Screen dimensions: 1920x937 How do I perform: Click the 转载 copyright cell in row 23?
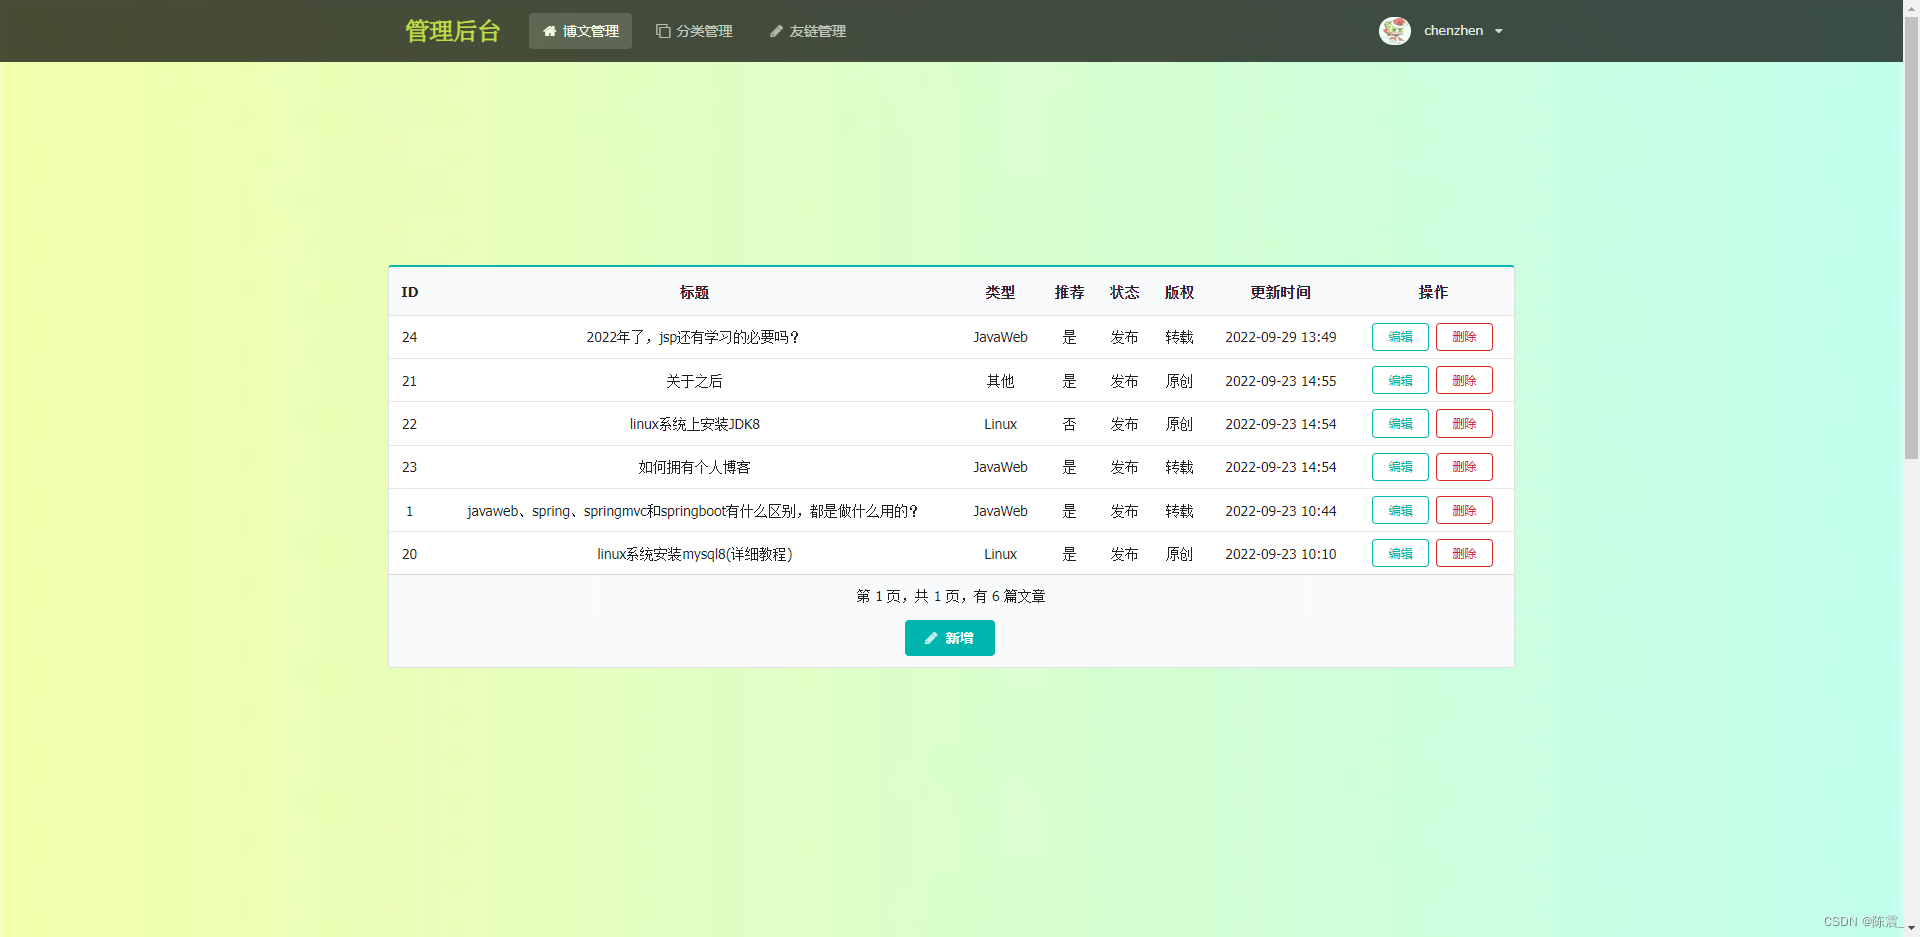1179,467
